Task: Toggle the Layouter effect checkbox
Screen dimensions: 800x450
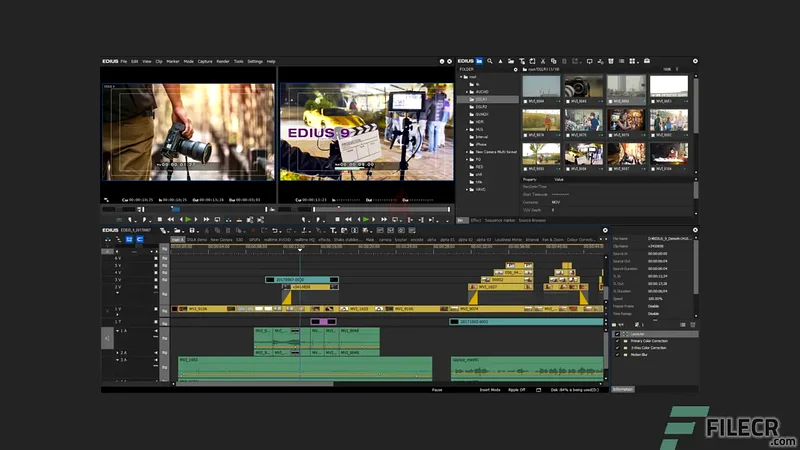Action: (x=617, y=334)
